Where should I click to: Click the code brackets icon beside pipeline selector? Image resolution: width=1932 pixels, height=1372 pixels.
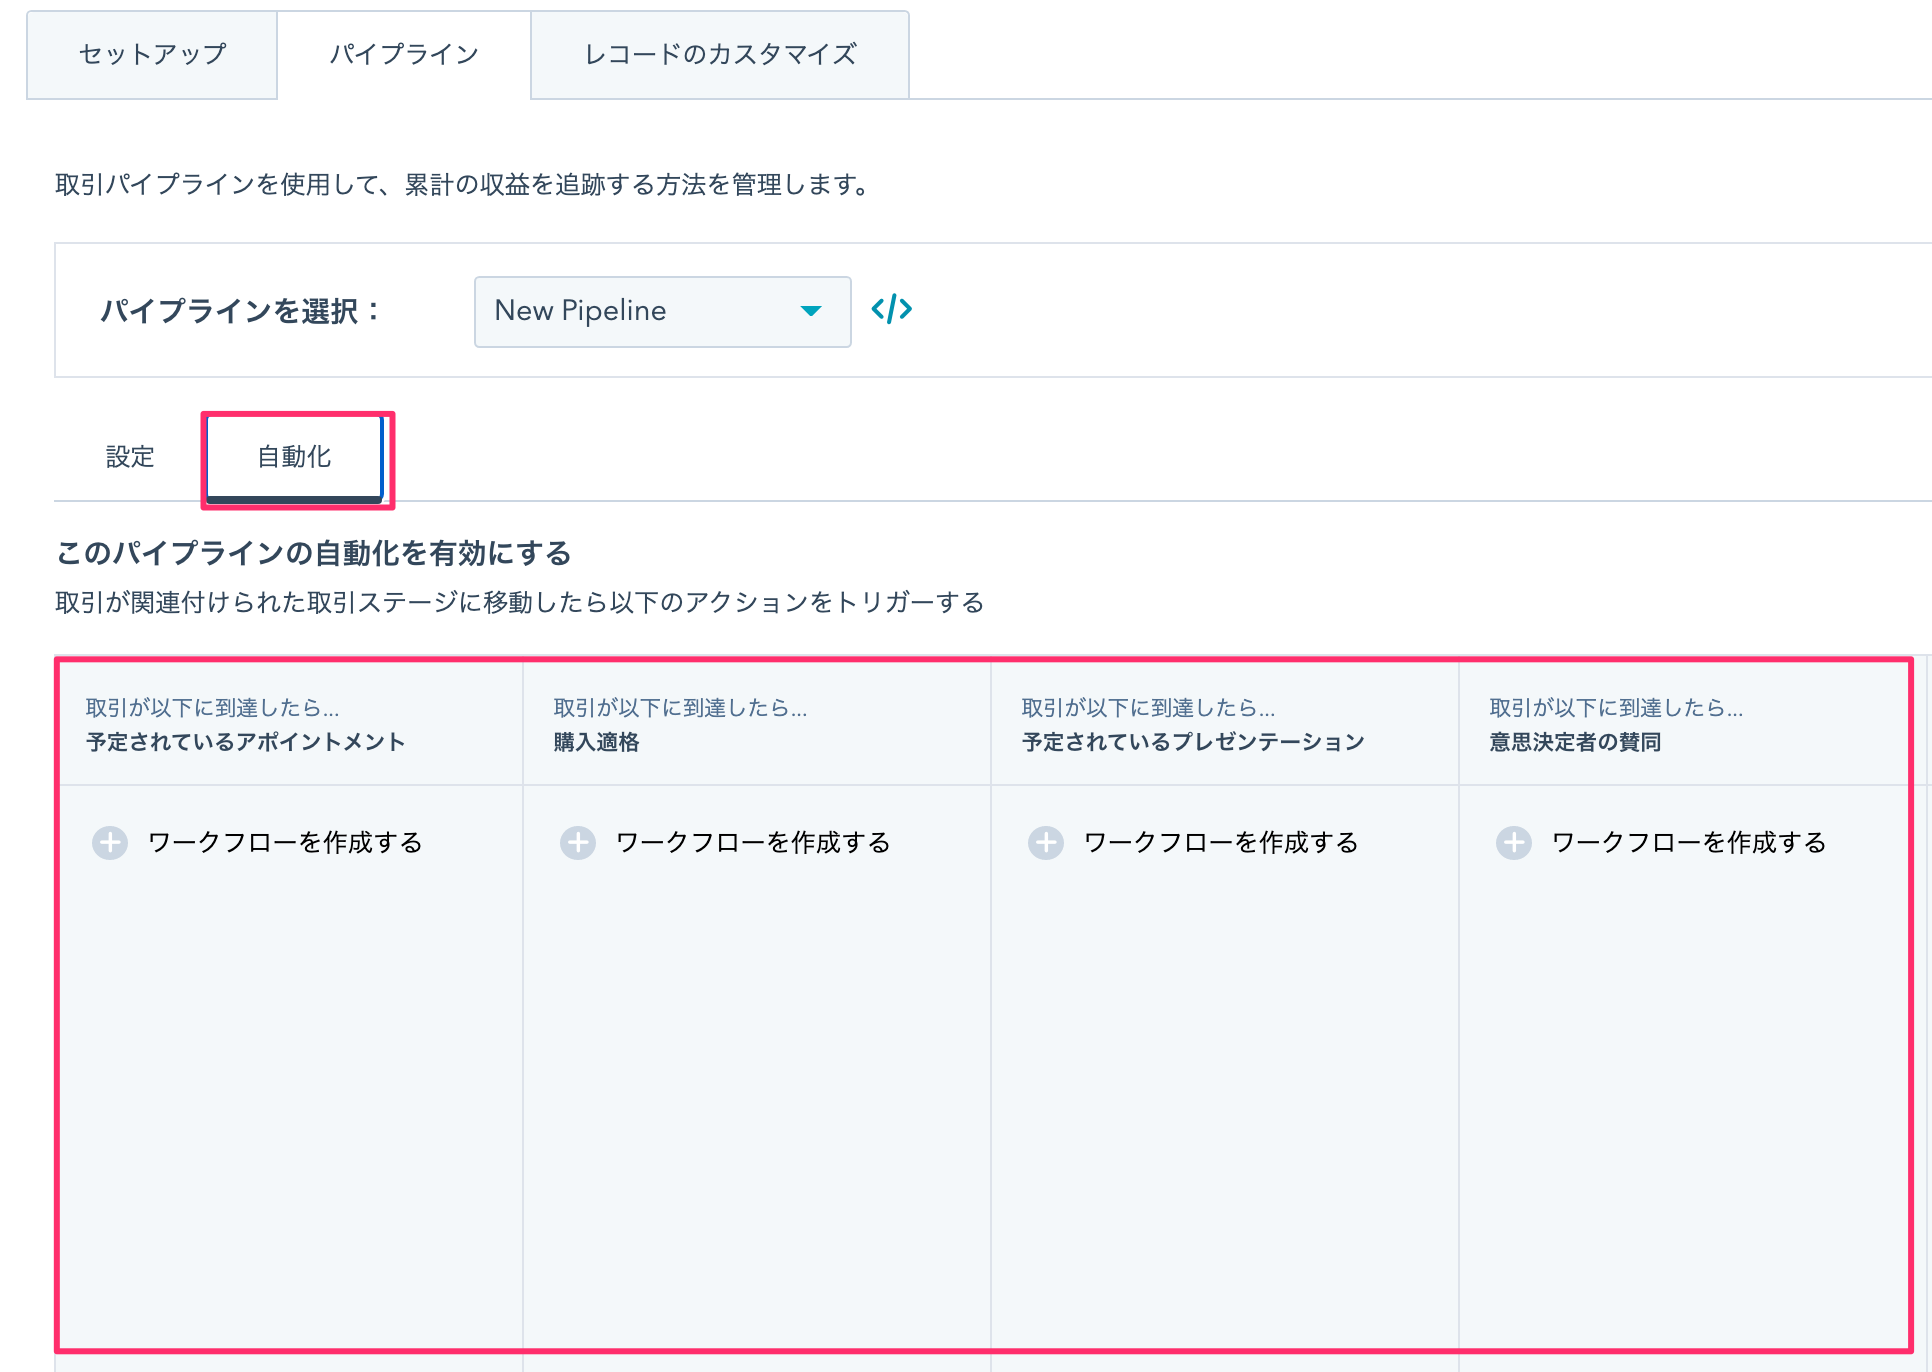(x=891, y=309)
